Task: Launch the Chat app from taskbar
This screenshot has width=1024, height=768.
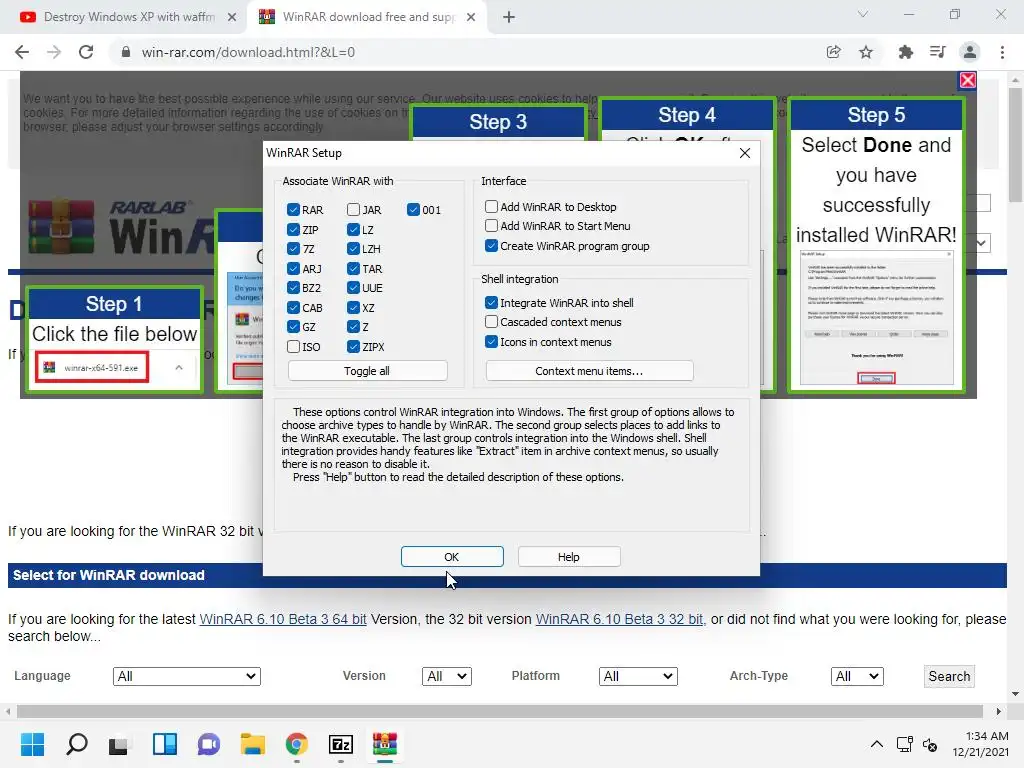Action: (209, 744)
